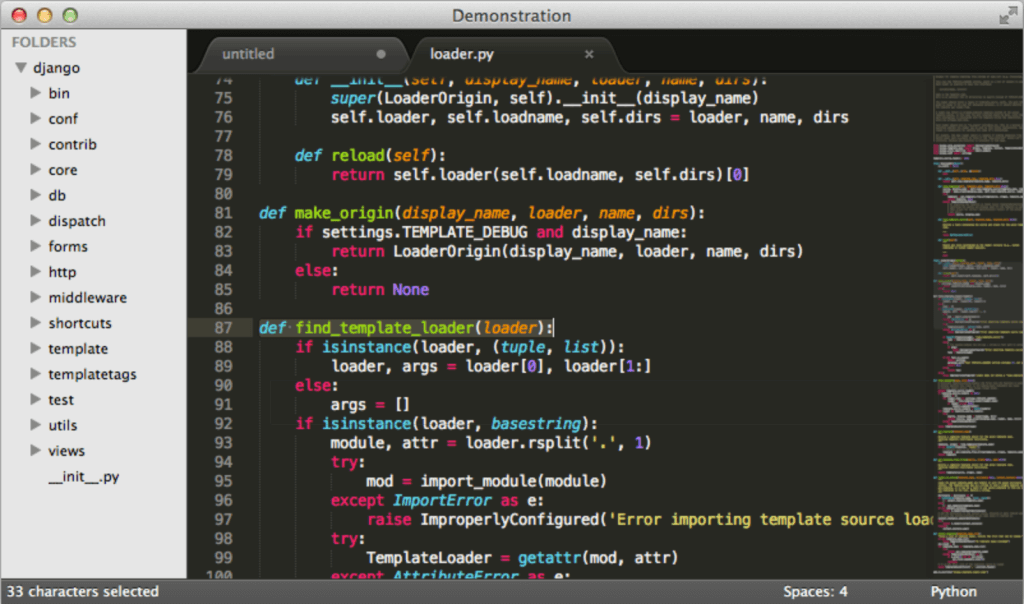Expand the views folder arrow

pyautogui.click(x=36, y=450)
